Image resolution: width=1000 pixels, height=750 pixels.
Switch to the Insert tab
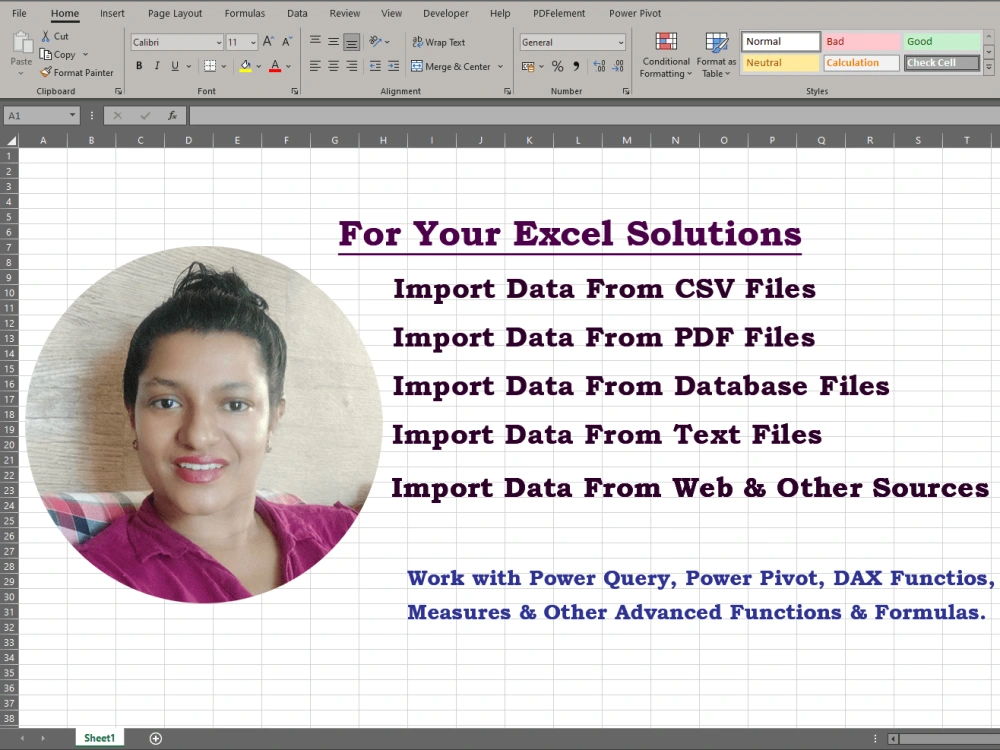pos(112,13)
